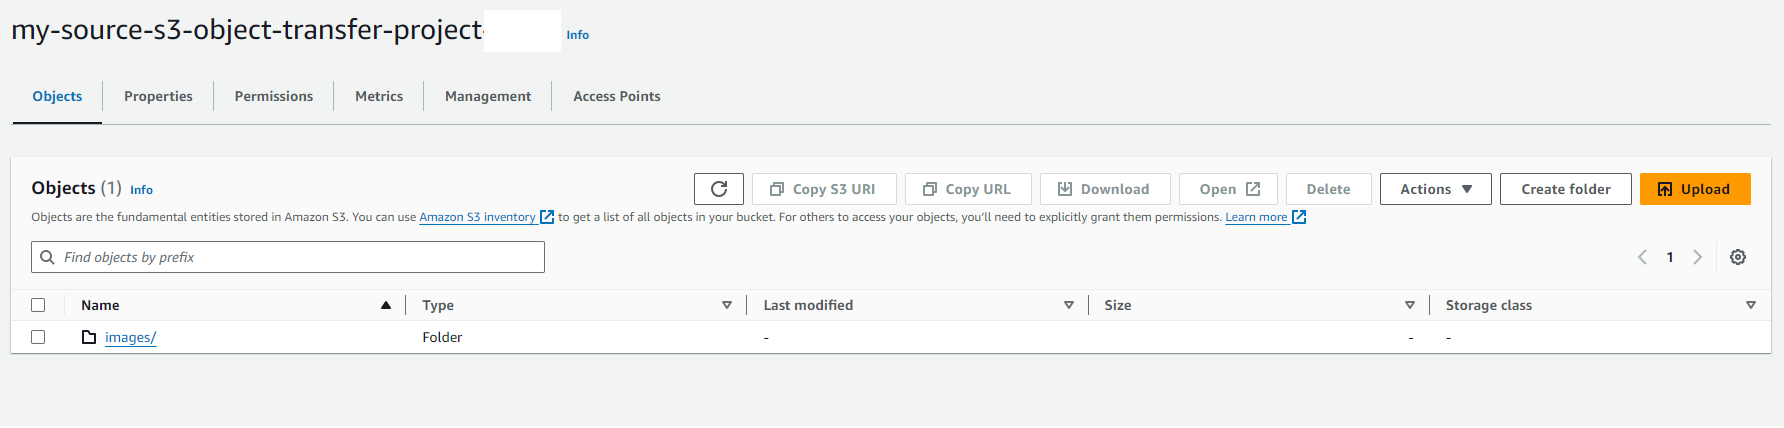Sort by Size column arrow
Viewport: 1784px width, 428px height.
pos(1410,305)
